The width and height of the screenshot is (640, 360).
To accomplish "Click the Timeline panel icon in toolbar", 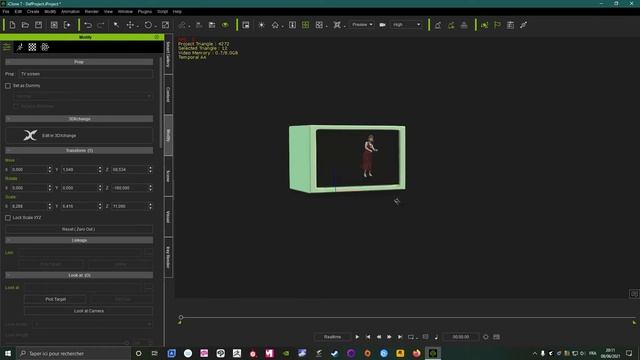I will (510, 25).
